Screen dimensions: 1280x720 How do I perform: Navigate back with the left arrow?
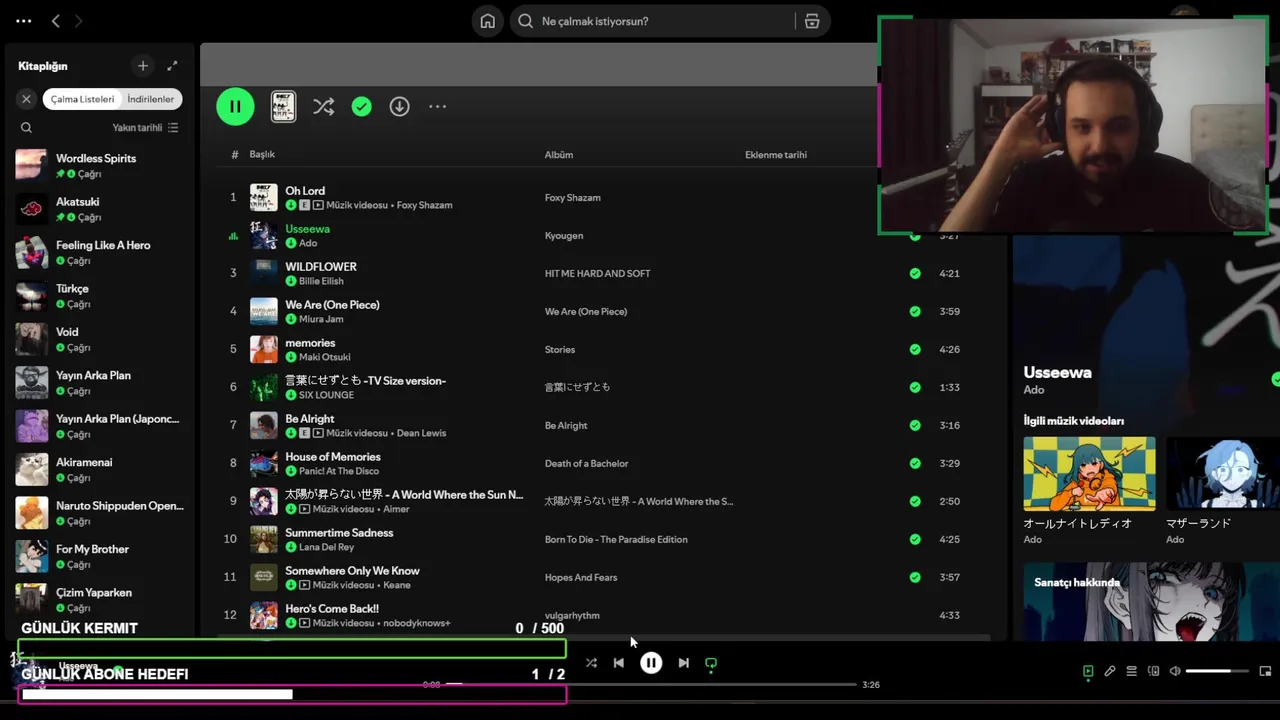pos(56,21)
